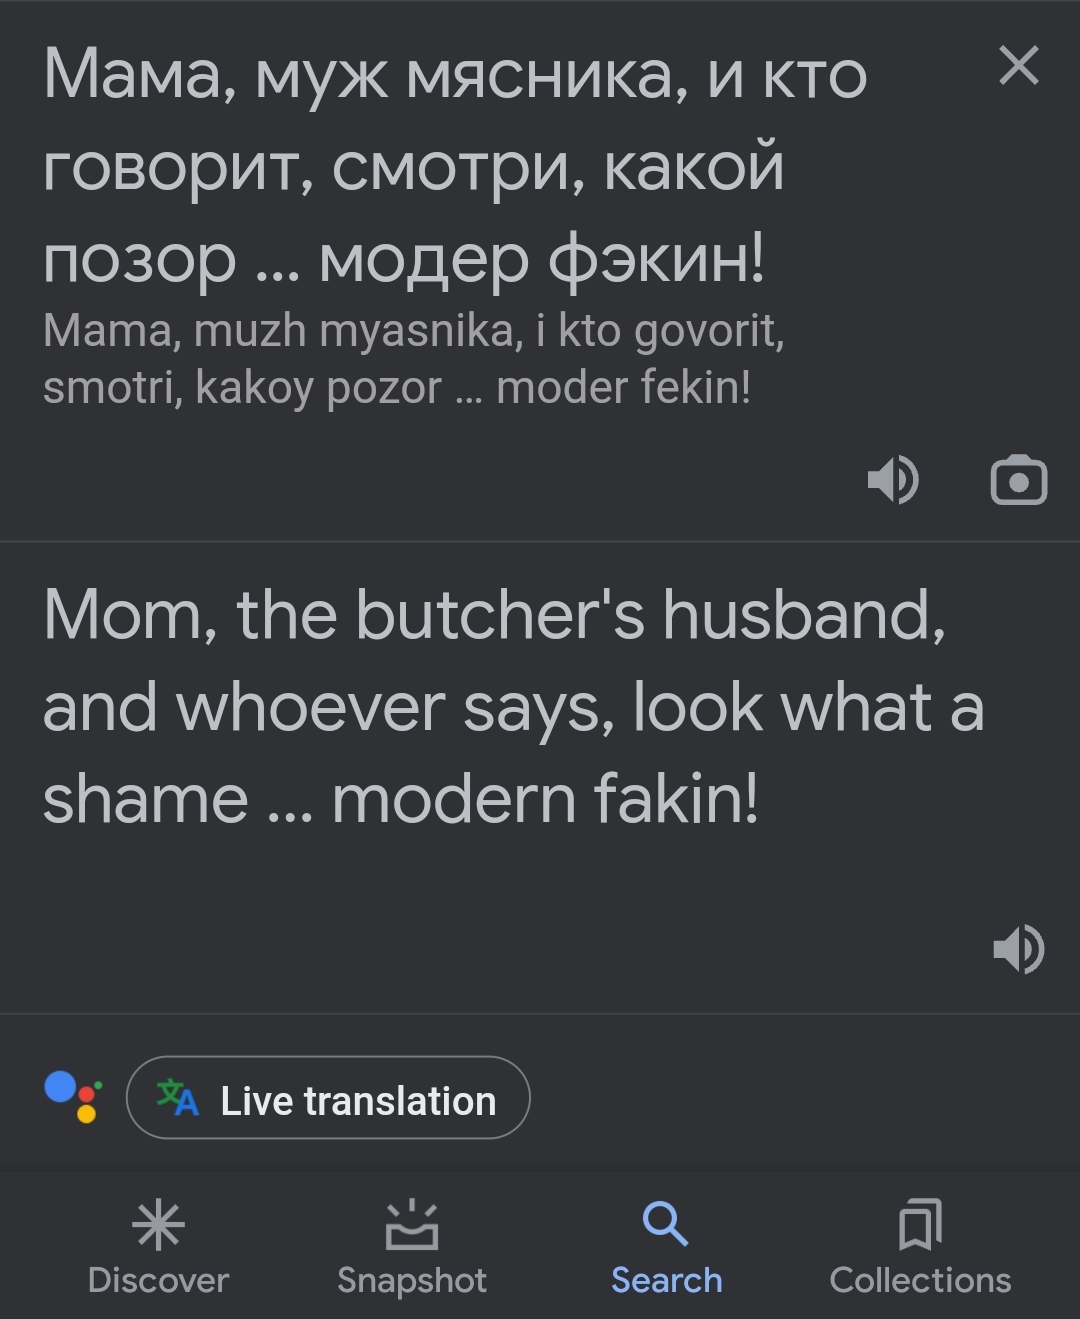Click translate glyph inside Live translation chip

(x=178, y=1098)
